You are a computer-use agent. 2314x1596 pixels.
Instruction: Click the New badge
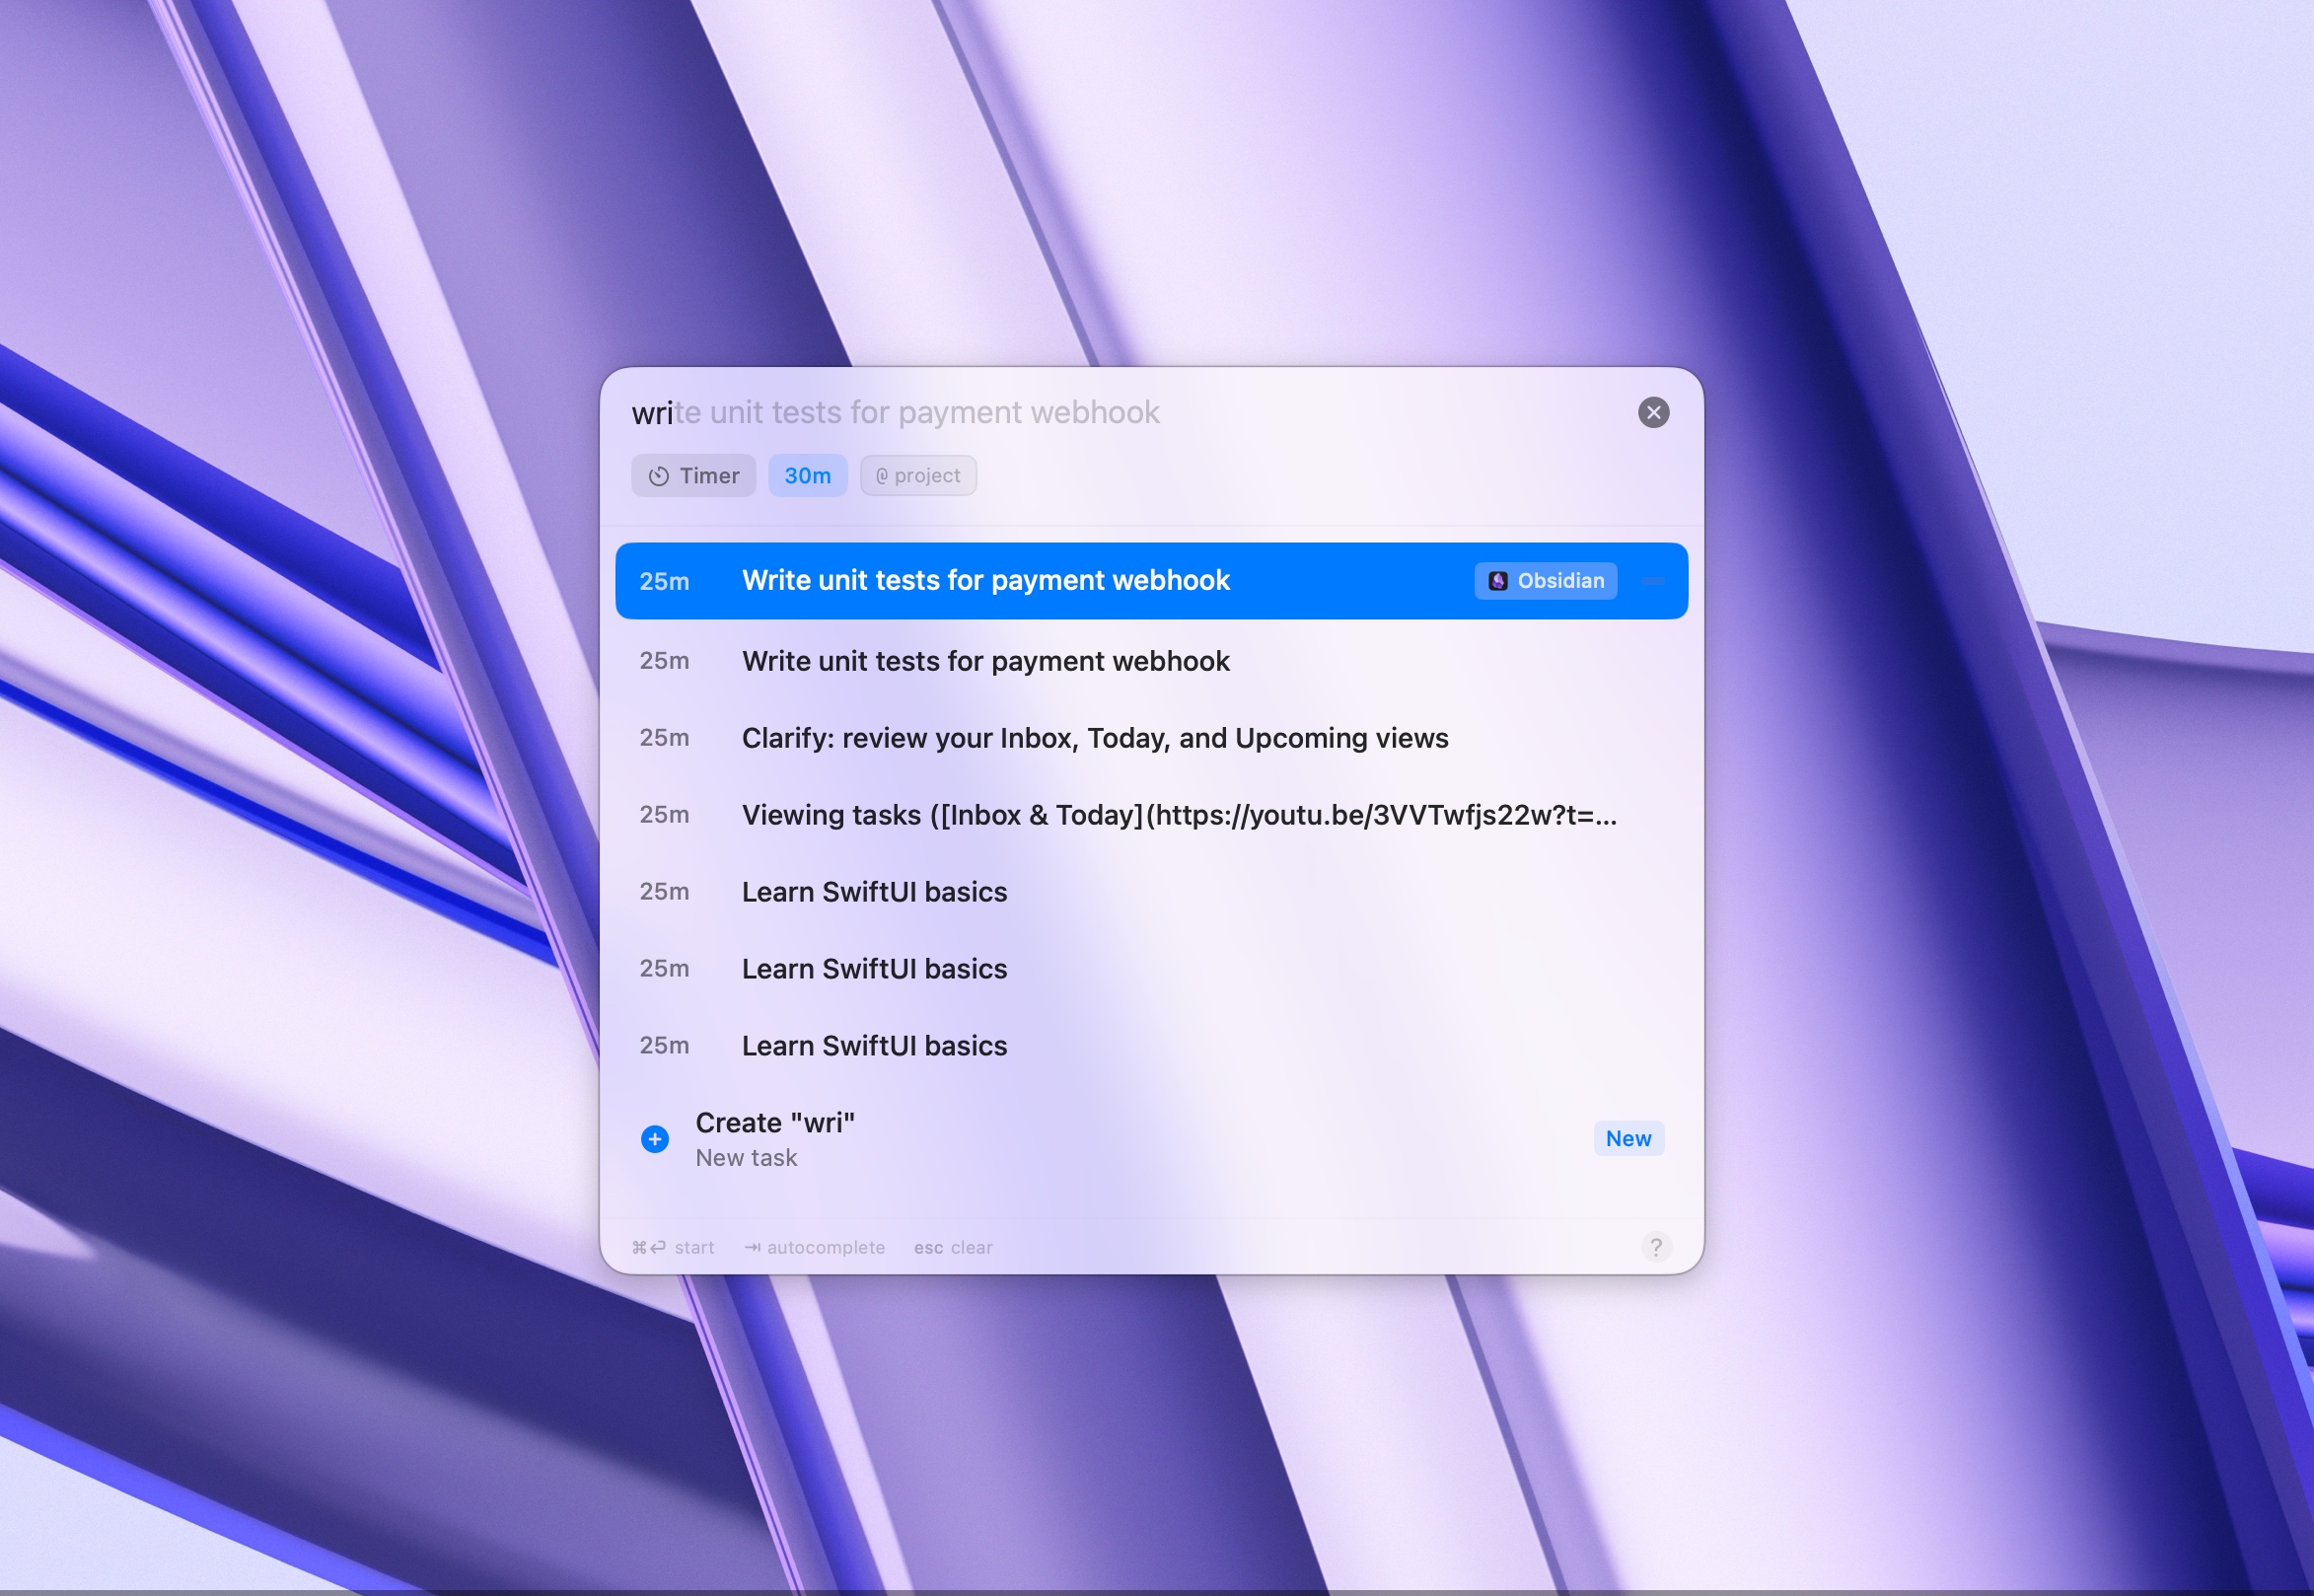tap(1628, 1139)
